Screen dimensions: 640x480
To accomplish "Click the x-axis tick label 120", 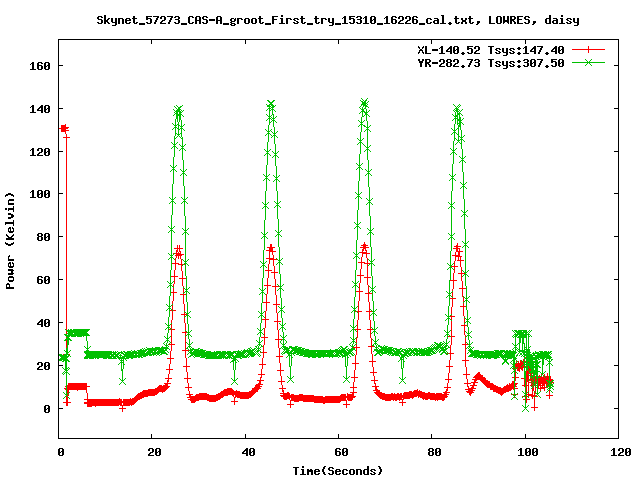I will click(621, 452).
